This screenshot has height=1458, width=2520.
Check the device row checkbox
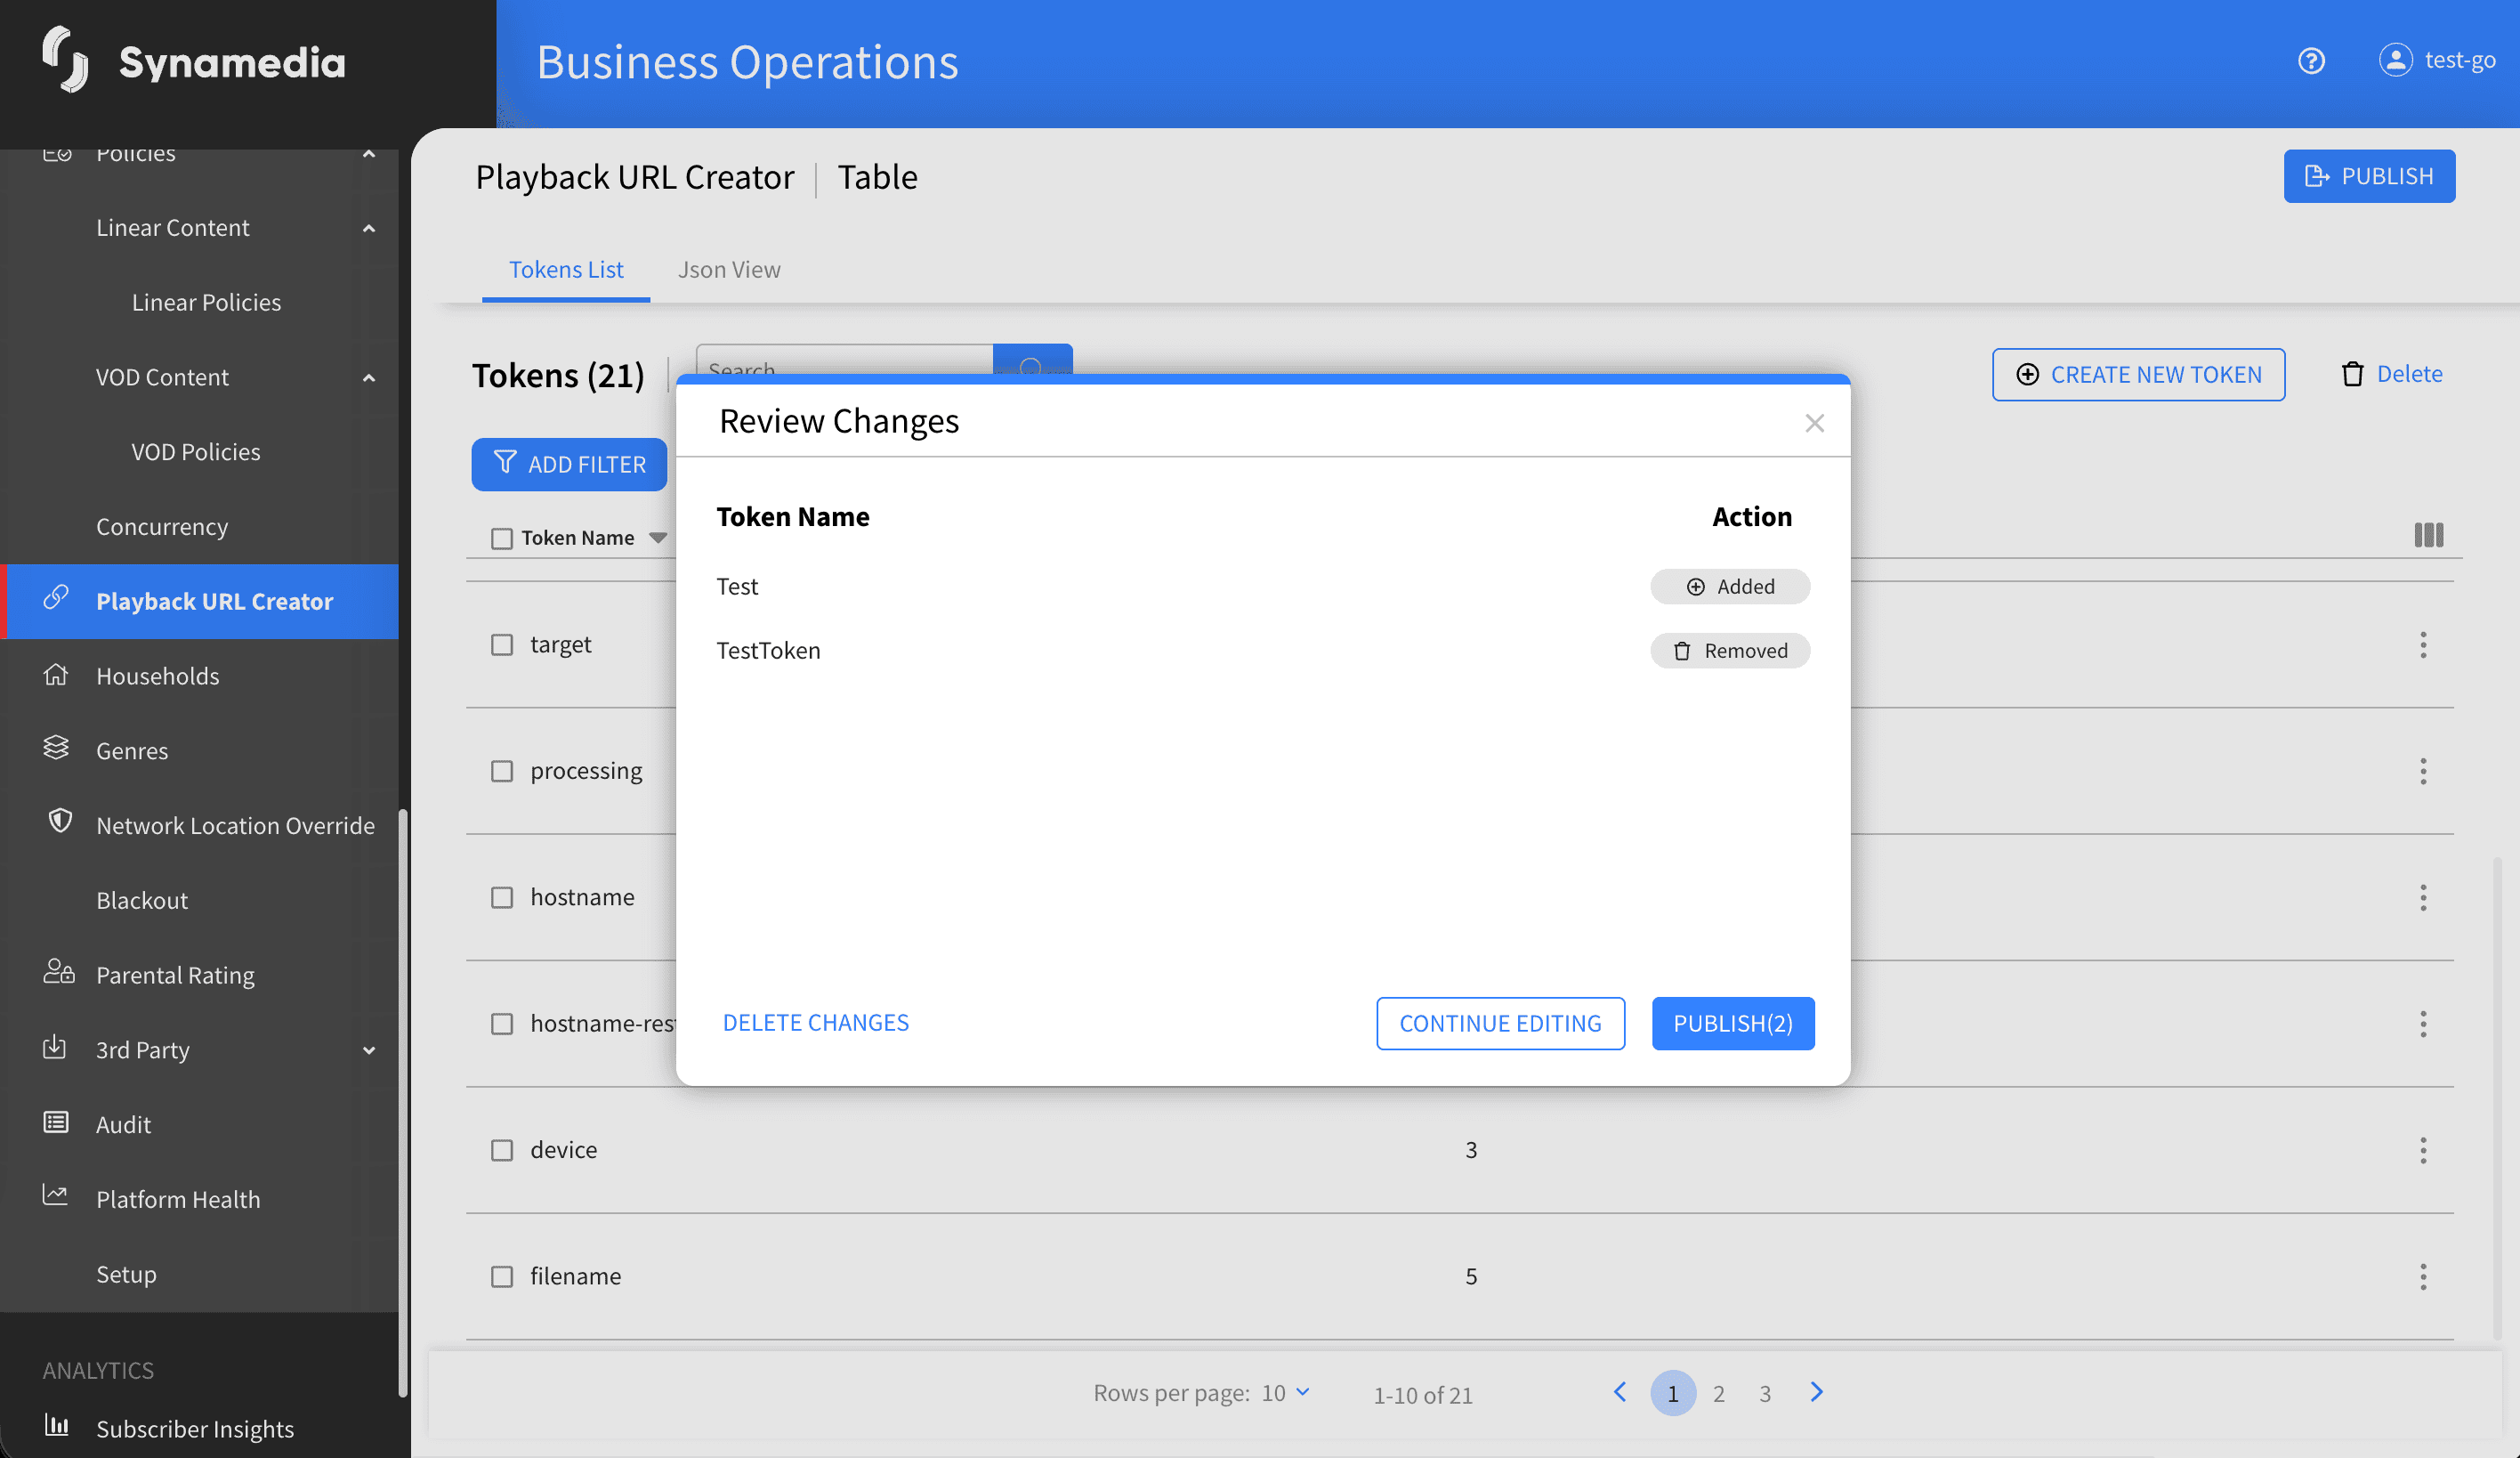click(x=502, y=1151)
